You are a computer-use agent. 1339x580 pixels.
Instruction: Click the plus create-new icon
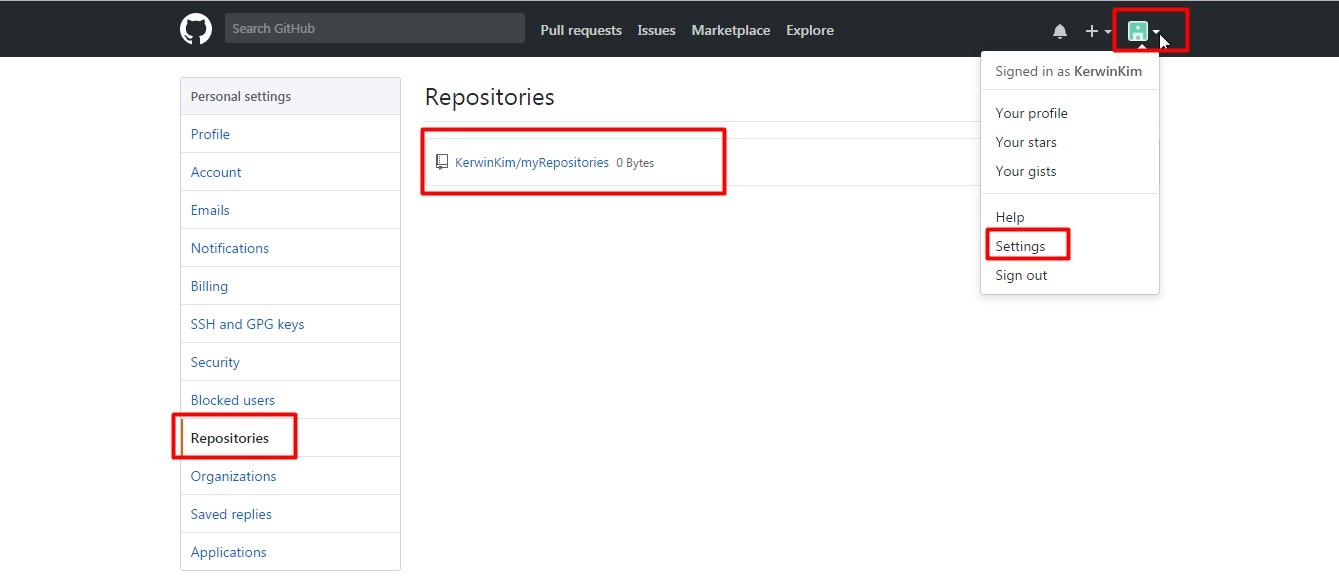[x=1091, y=31]
